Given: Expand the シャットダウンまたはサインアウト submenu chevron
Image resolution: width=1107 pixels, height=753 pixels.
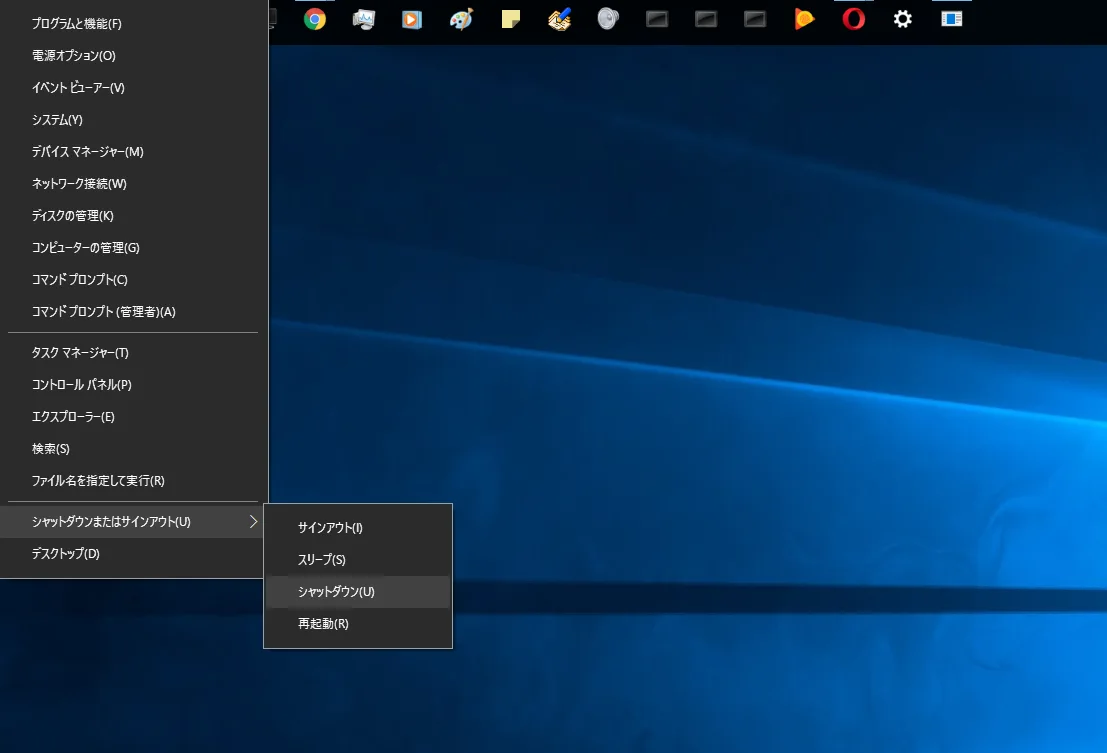Looking at the screenshot, I should coord(255,521).
